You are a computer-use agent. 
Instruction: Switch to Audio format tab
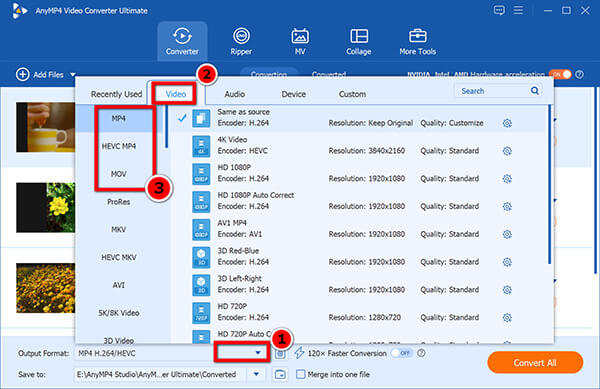(x=235, y=94)
